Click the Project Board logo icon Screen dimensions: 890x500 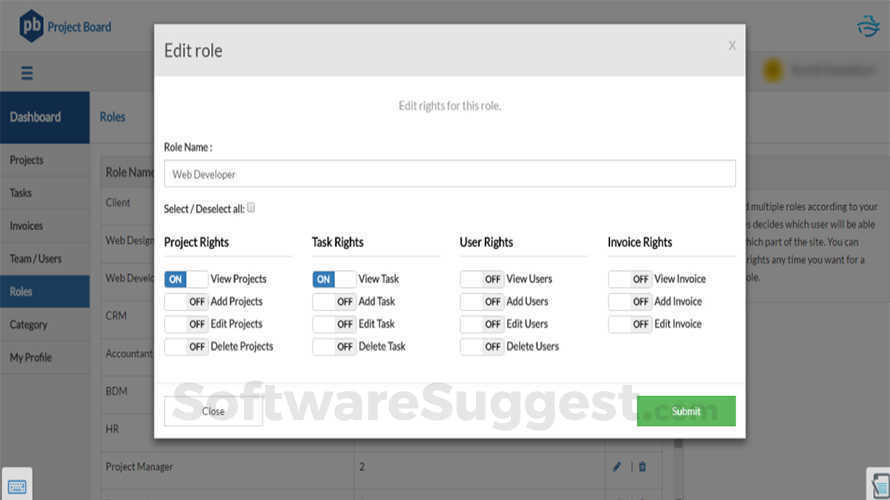click(32, 26)
